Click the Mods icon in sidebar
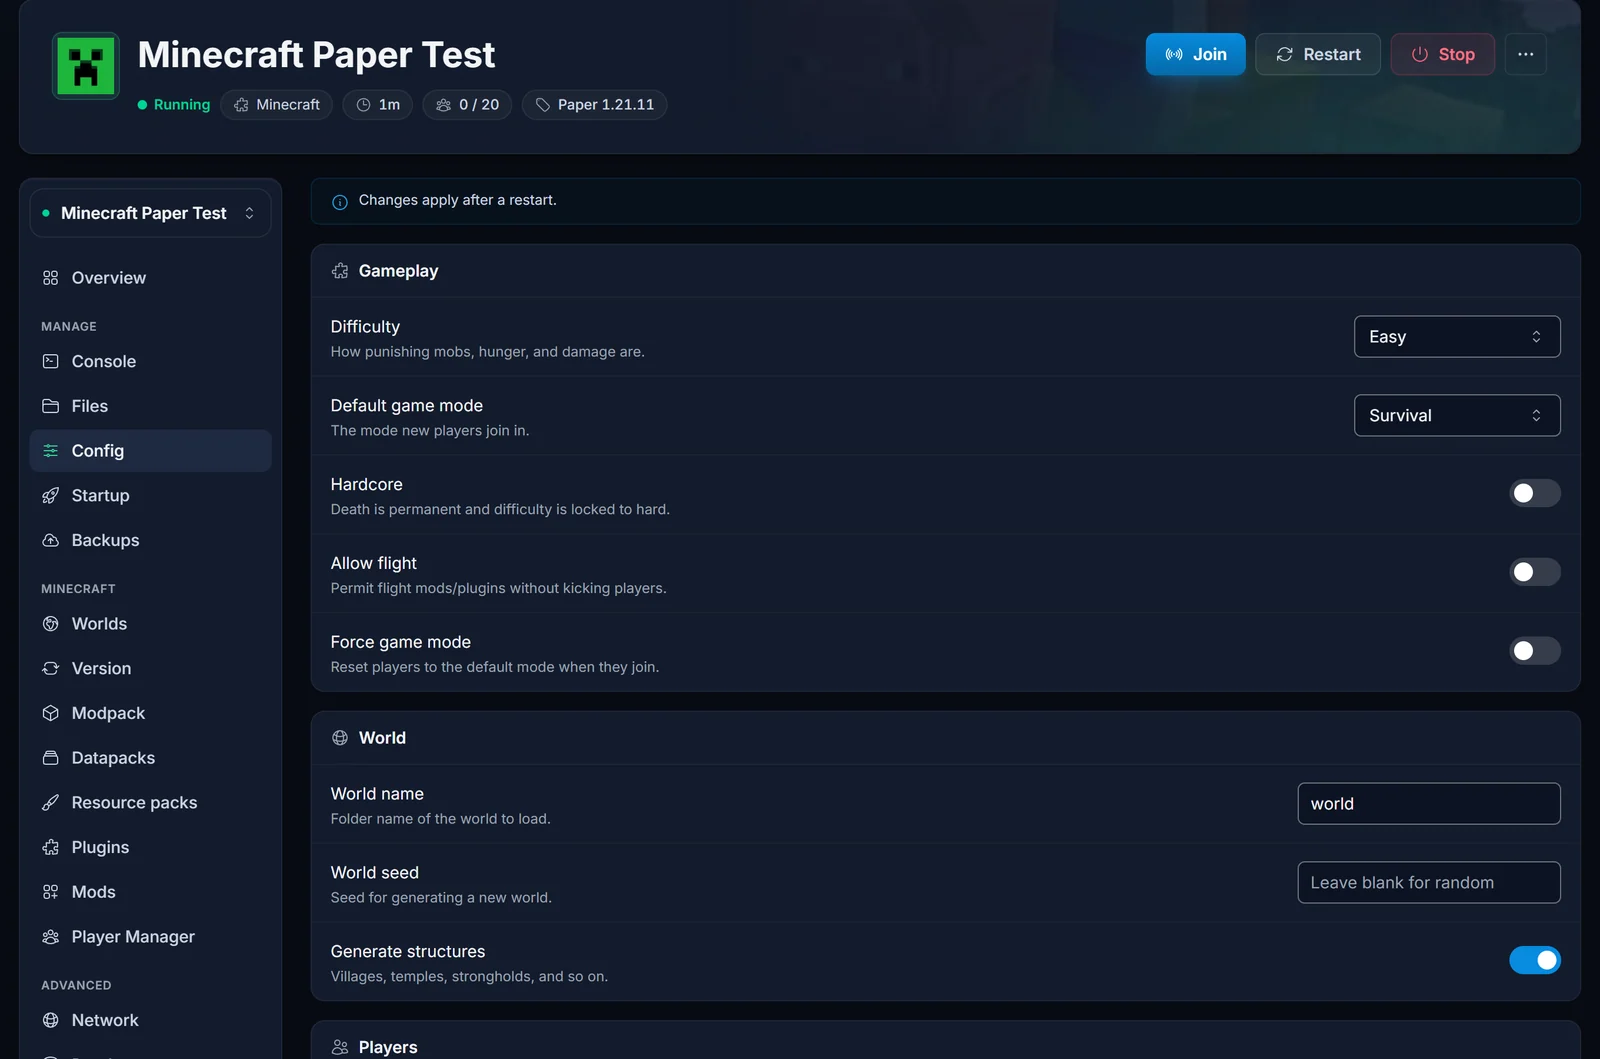1600x1059 pixels. [51, 892]
